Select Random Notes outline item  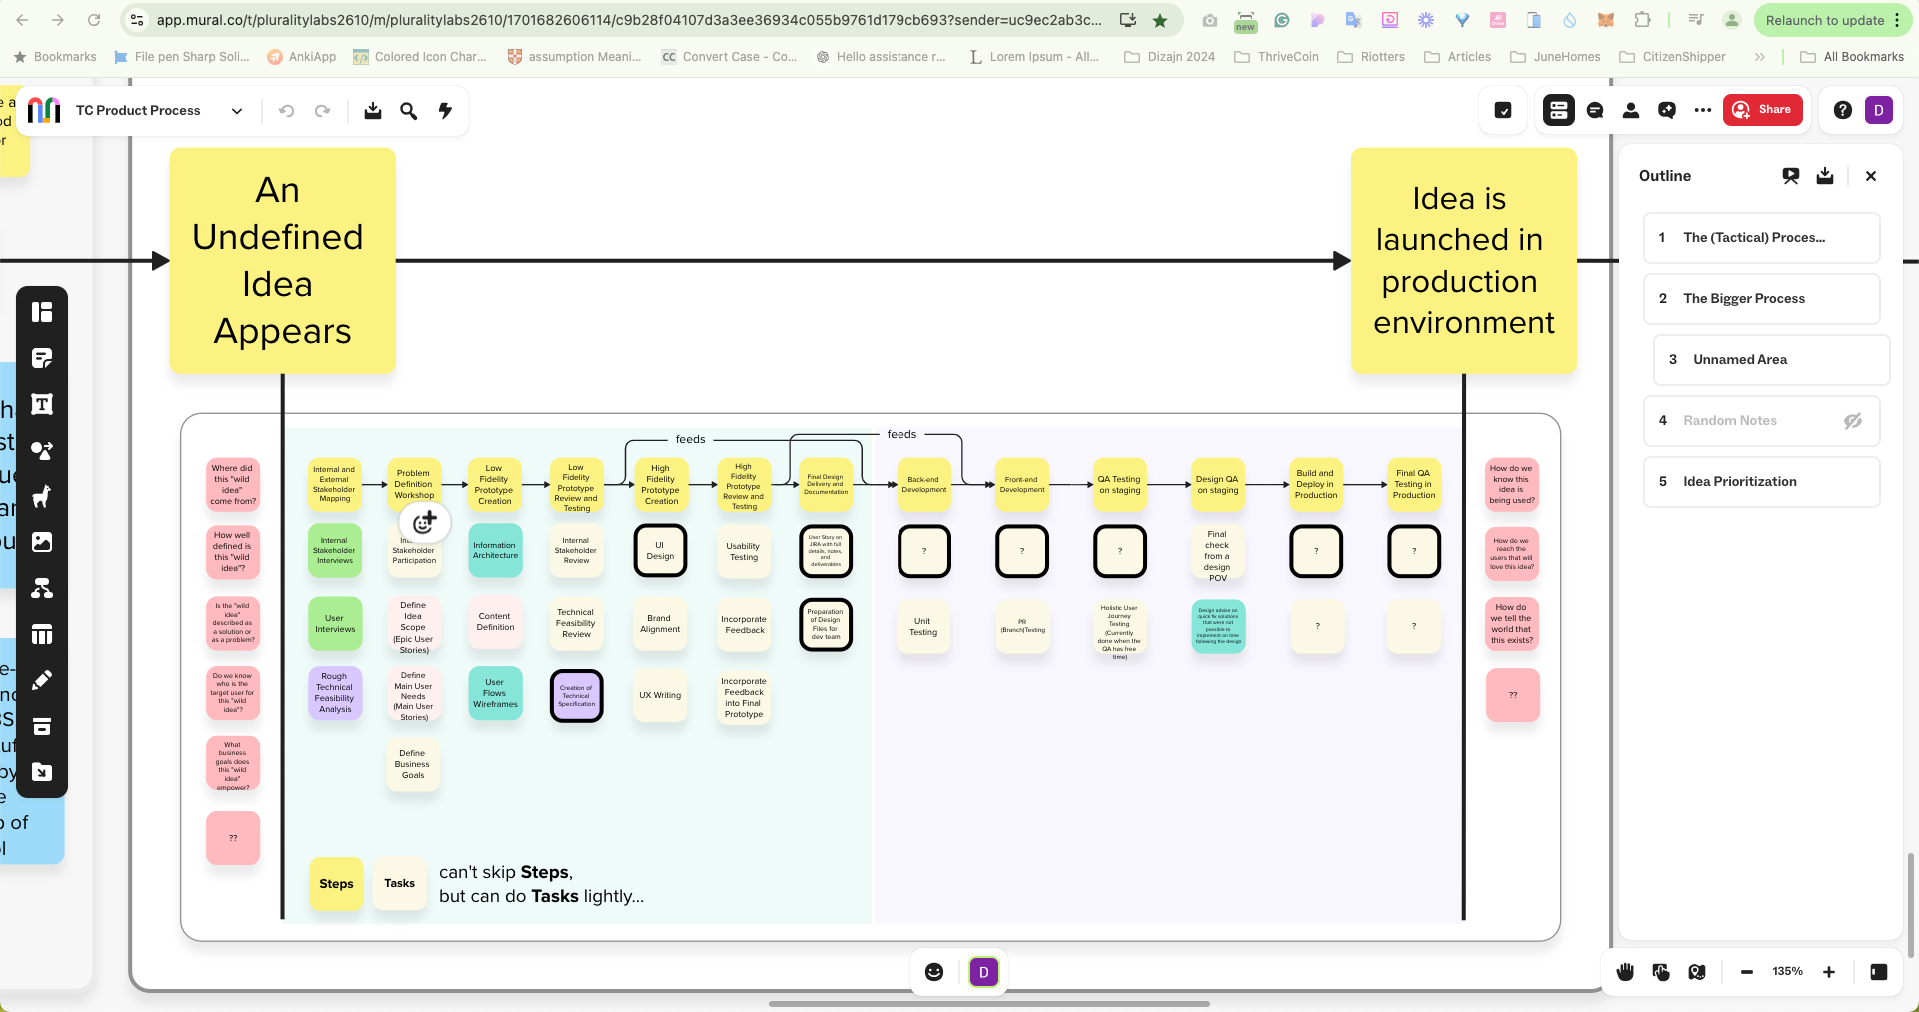tap(1762, 421)
